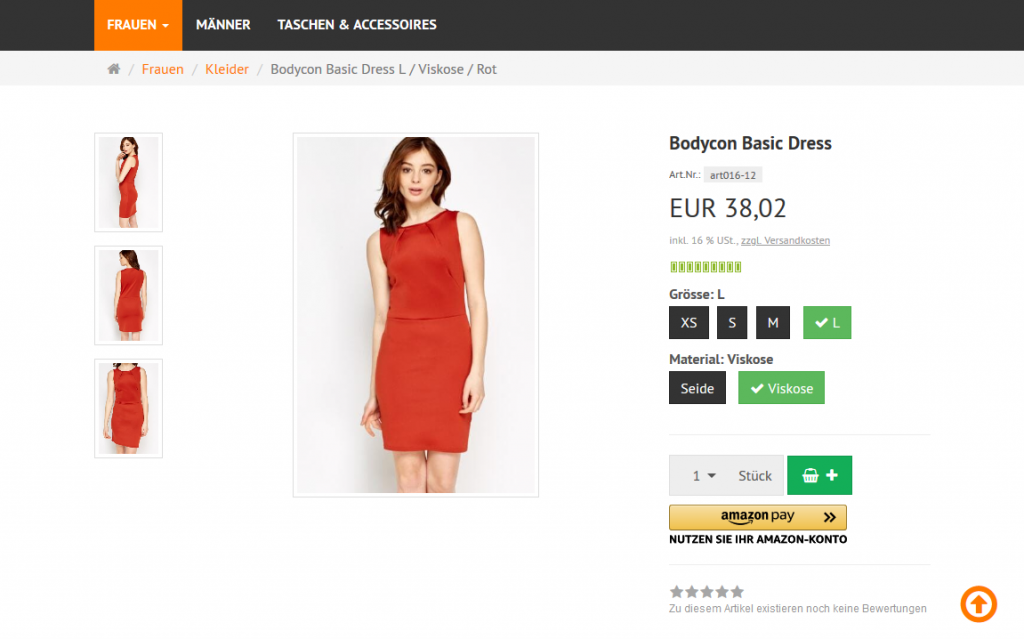
Task: Choose the checked size L option
Action: pos(826,323)
